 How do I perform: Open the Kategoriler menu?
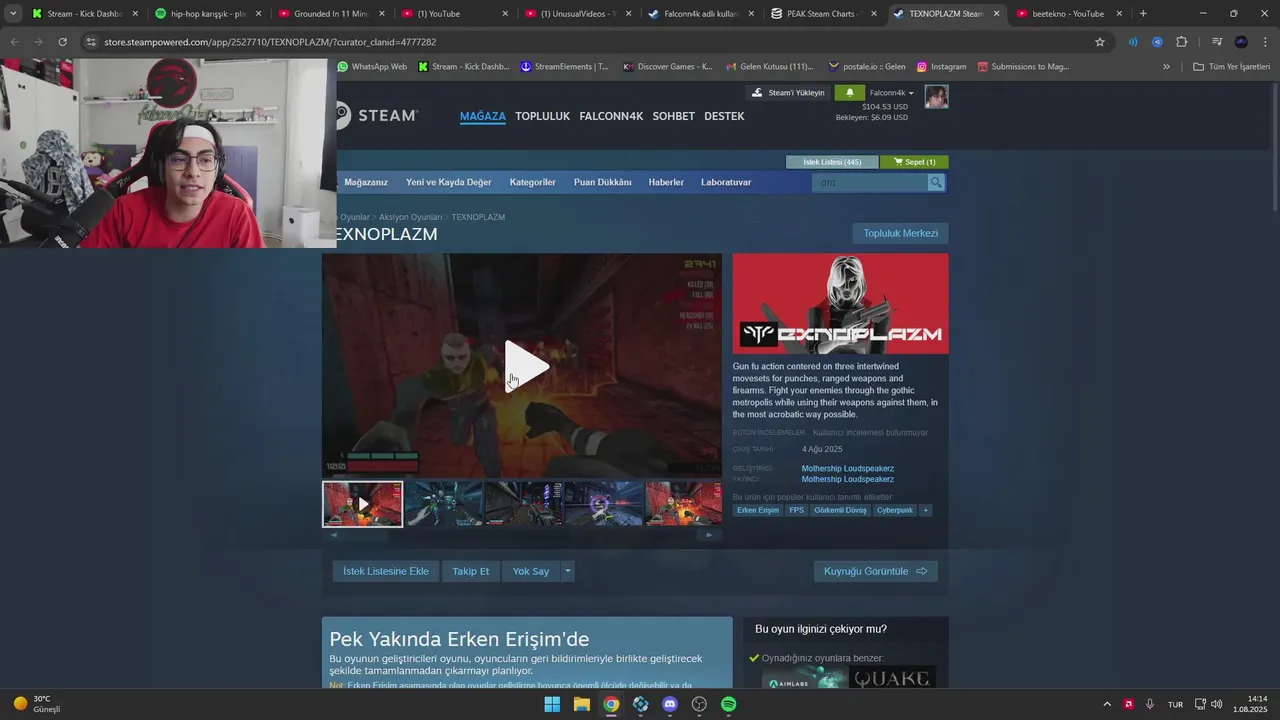pos(532,182)
